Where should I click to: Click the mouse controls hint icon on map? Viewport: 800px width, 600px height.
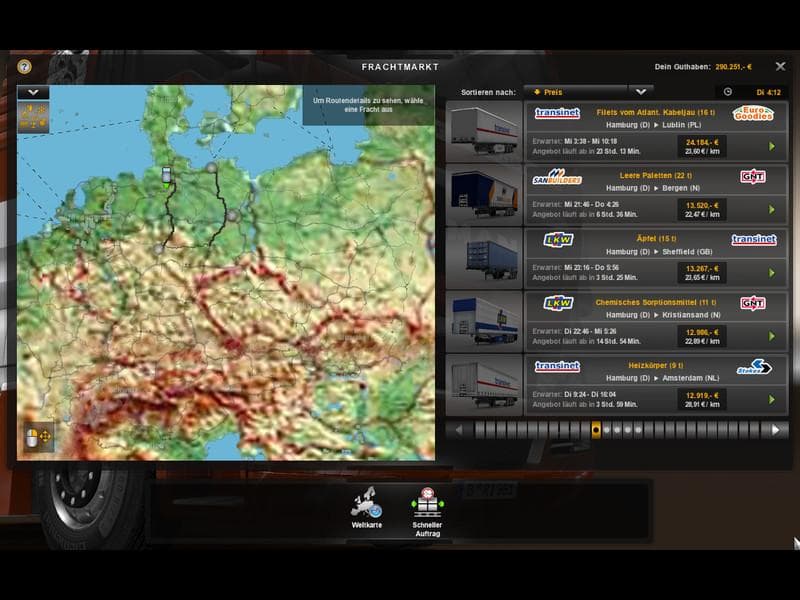(39, 437)
